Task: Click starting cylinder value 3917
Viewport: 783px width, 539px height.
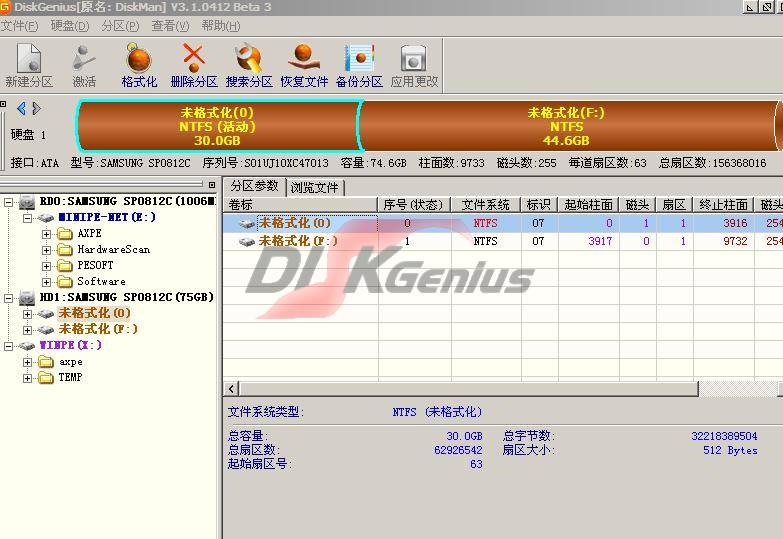Action: click(x=600, y=241)
